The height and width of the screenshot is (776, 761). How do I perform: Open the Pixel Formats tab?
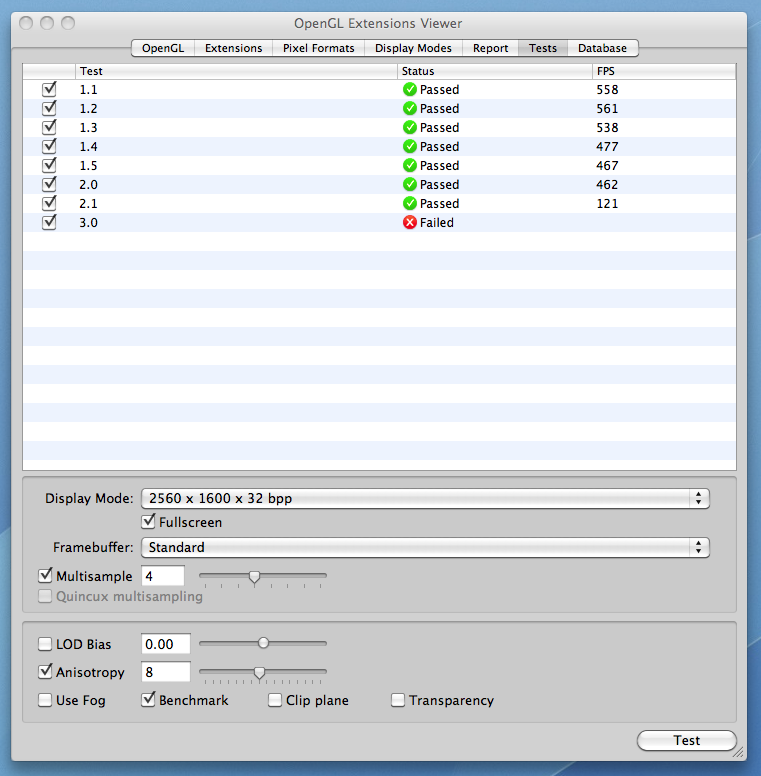(319, 48)
